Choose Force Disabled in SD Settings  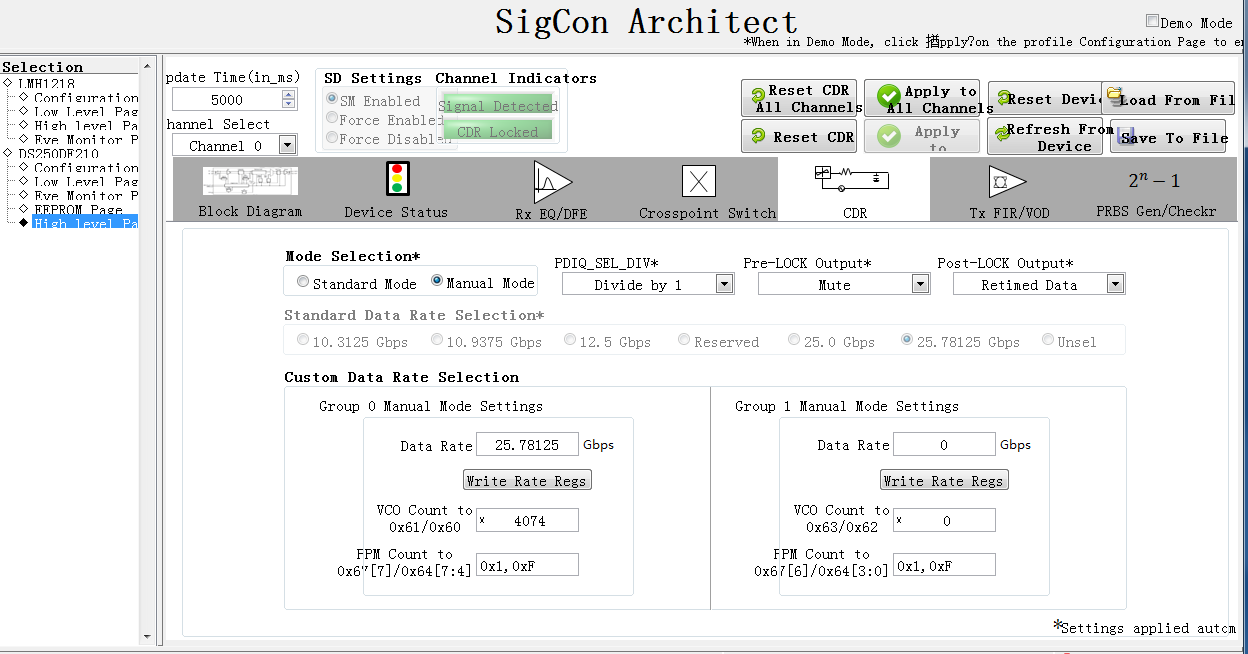pyautogui.click(x=332, y=138)
